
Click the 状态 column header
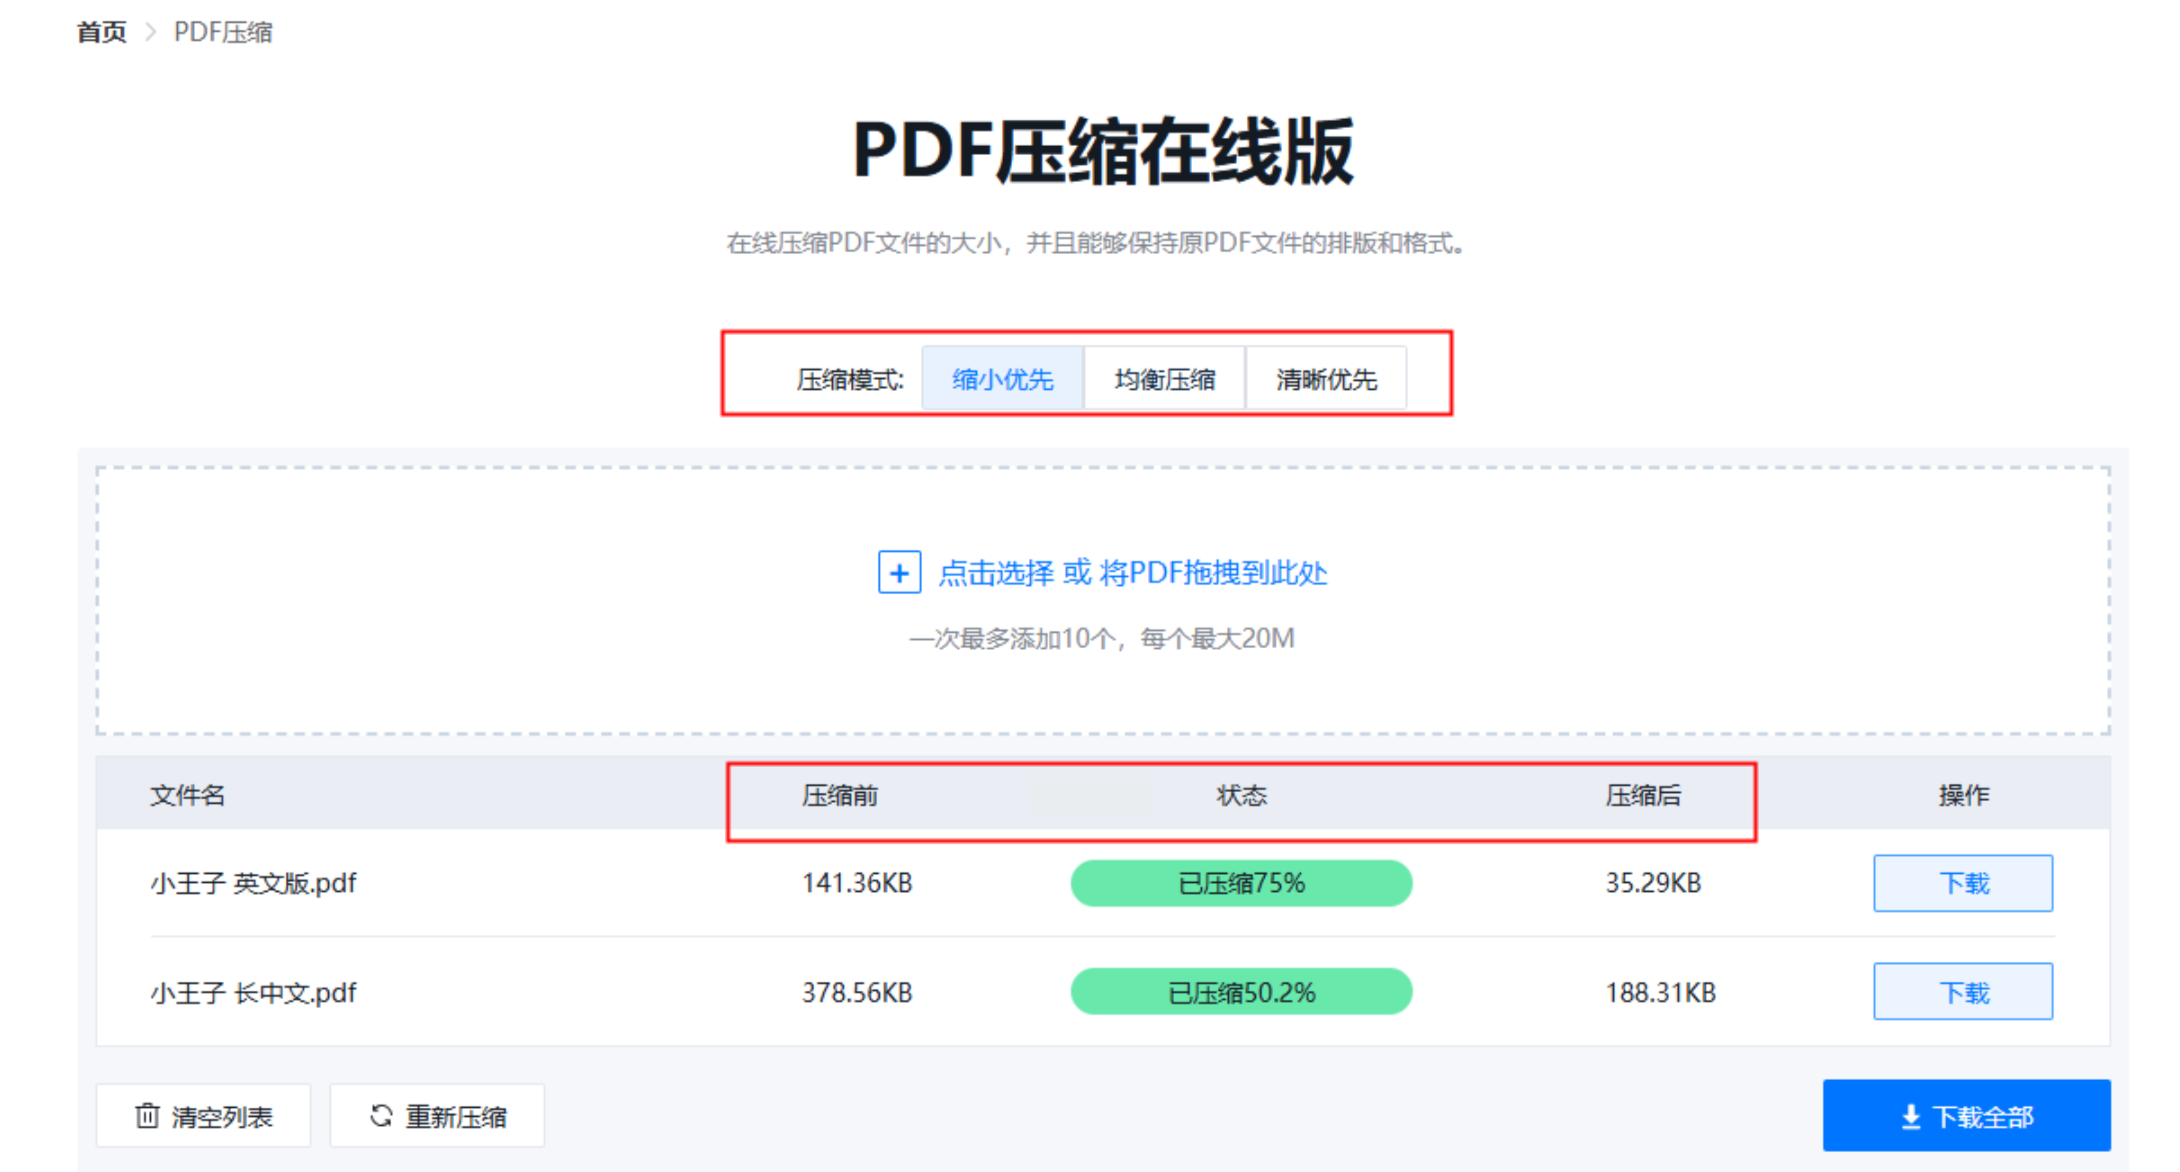point(1241,795)
